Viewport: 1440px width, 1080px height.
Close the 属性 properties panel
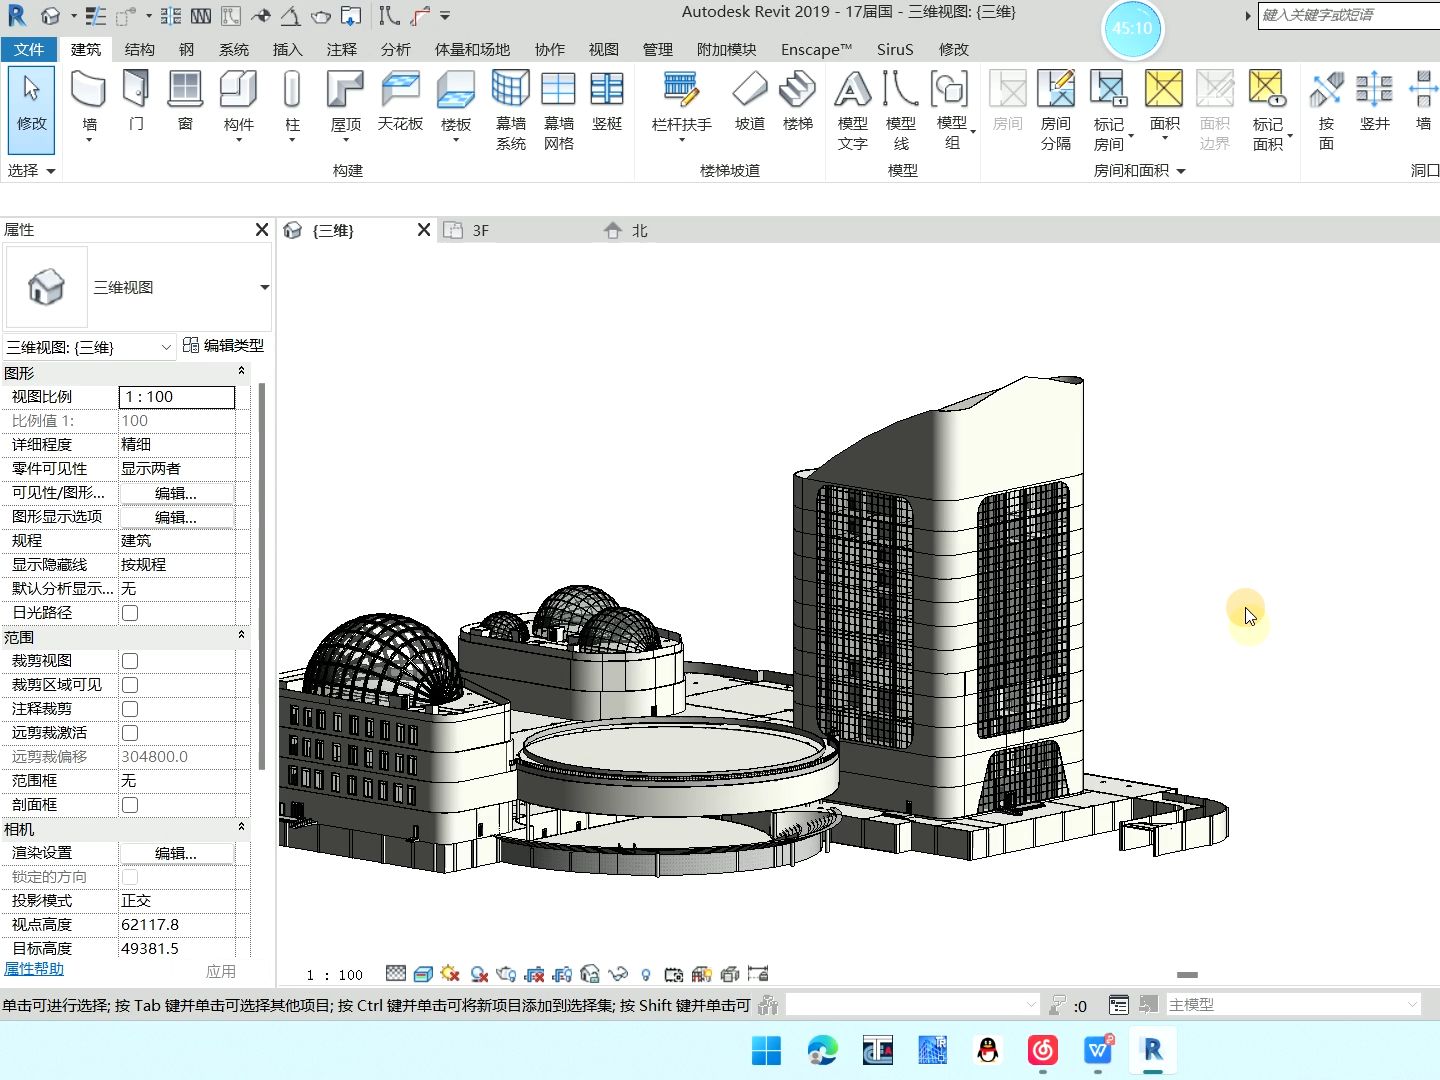[262, 230]
